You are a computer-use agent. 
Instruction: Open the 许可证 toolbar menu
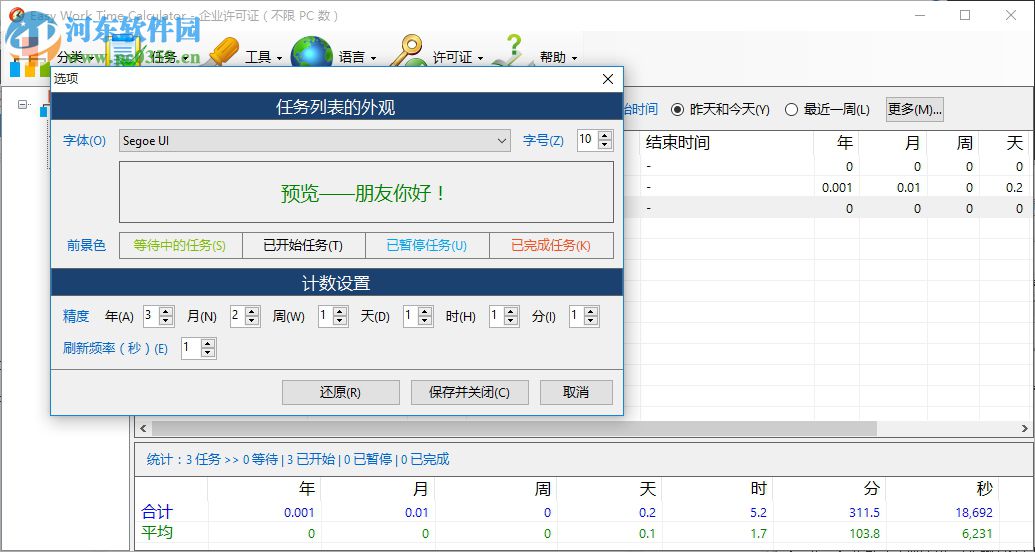(x=457, y=57)
